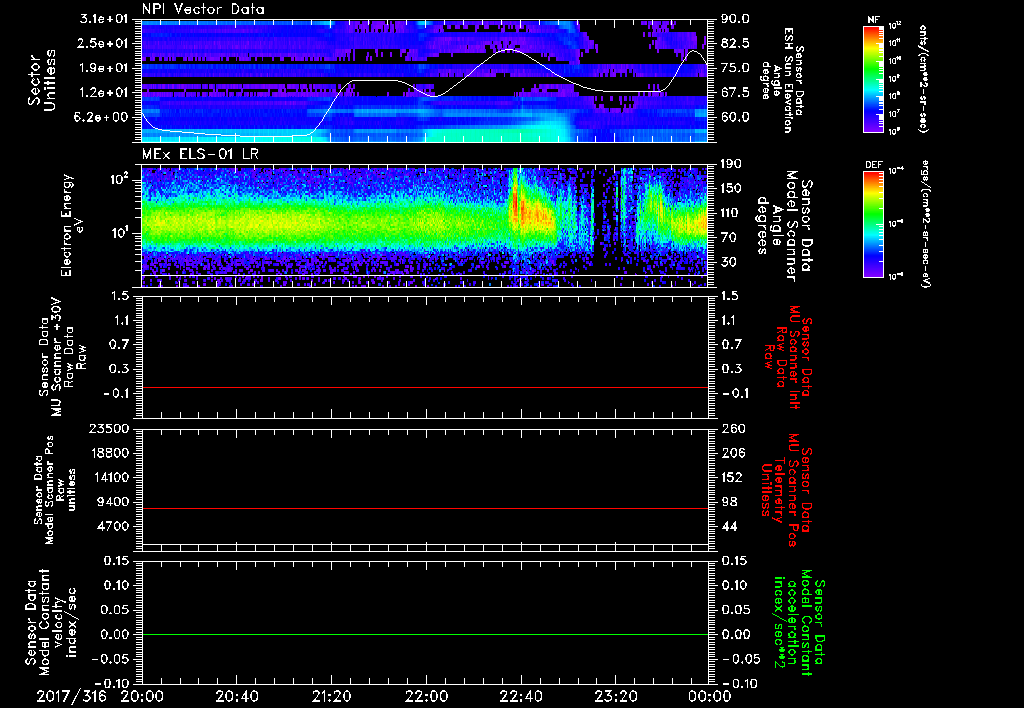Click the green constant velocity line
Image resolution: width=1024 pixels, height=708 pixels.
click(x=425, y=635)
